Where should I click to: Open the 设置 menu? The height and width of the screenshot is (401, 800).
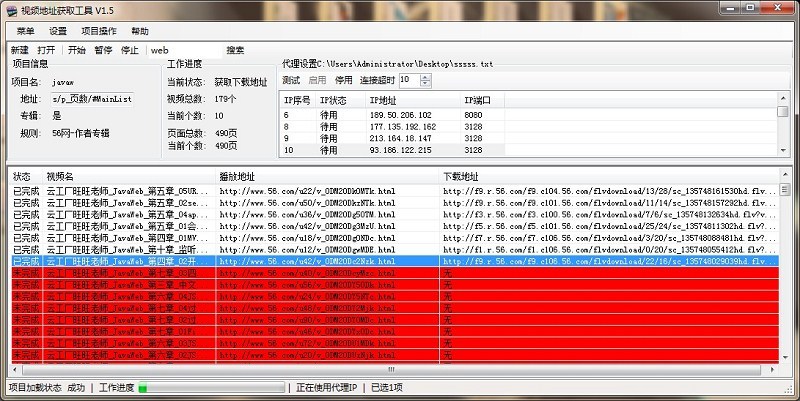tap(58, 31)
